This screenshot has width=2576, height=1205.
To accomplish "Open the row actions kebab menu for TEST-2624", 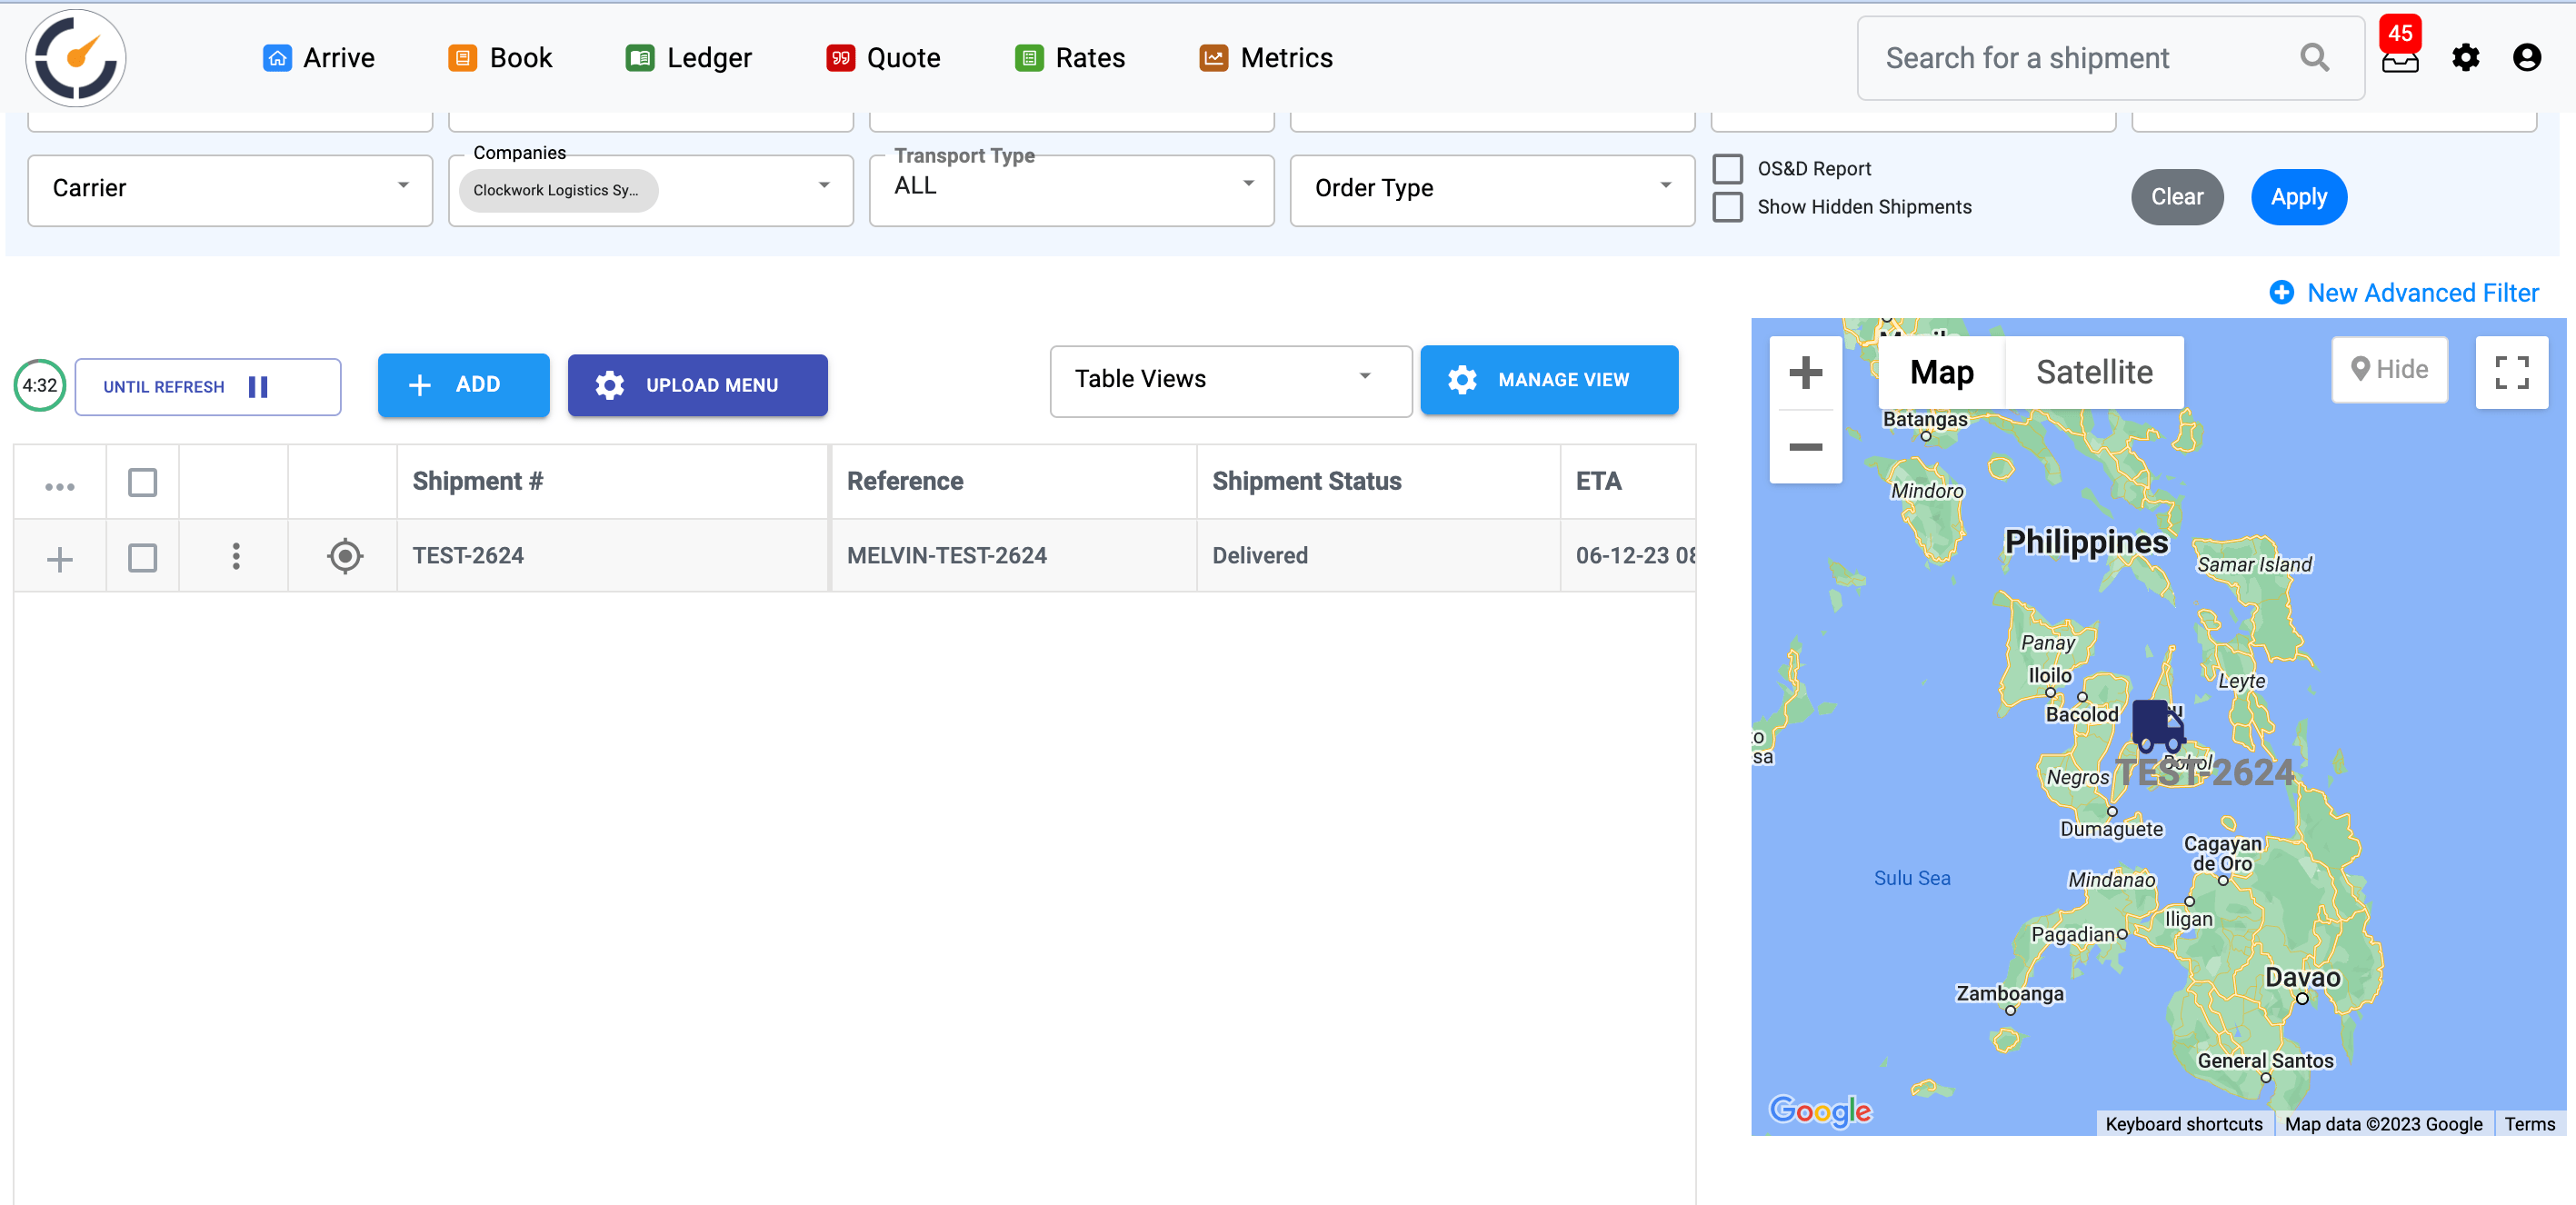I will coord(235,556).
